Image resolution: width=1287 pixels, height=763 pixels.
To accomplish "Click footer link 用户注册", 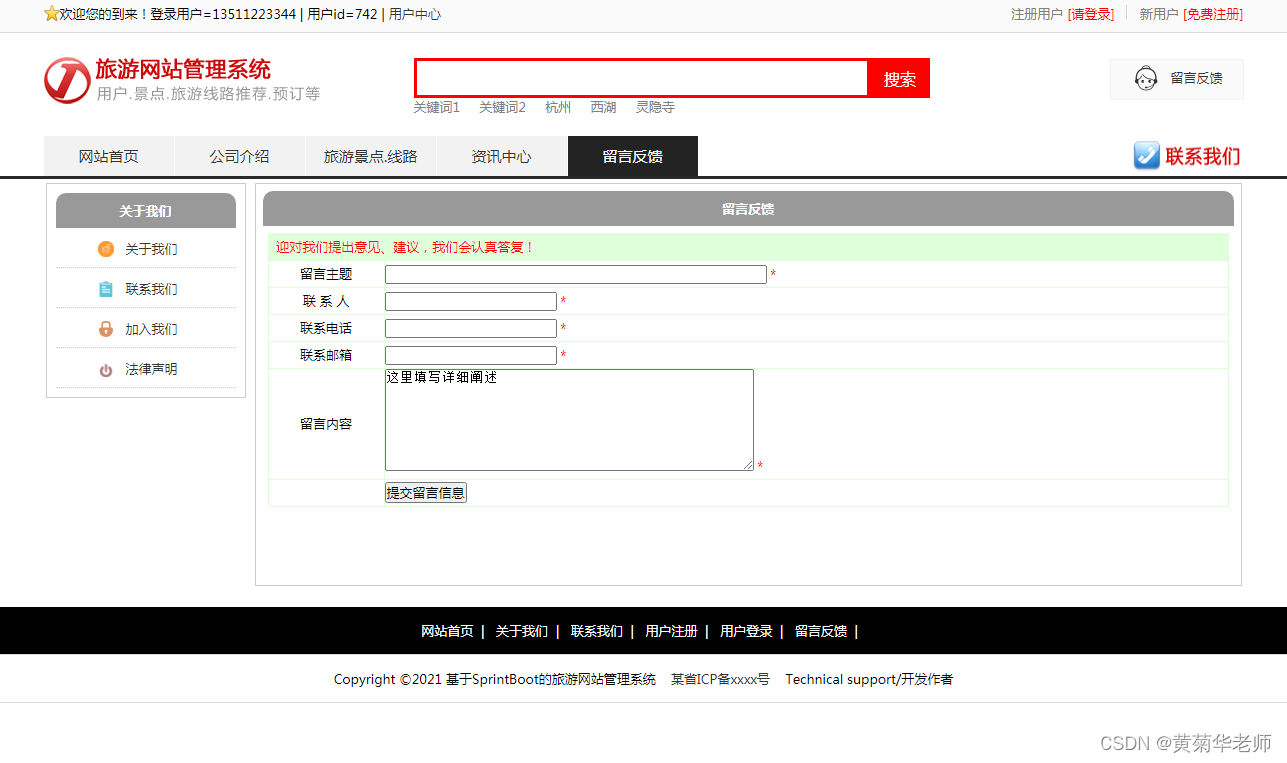I will 672,631.
